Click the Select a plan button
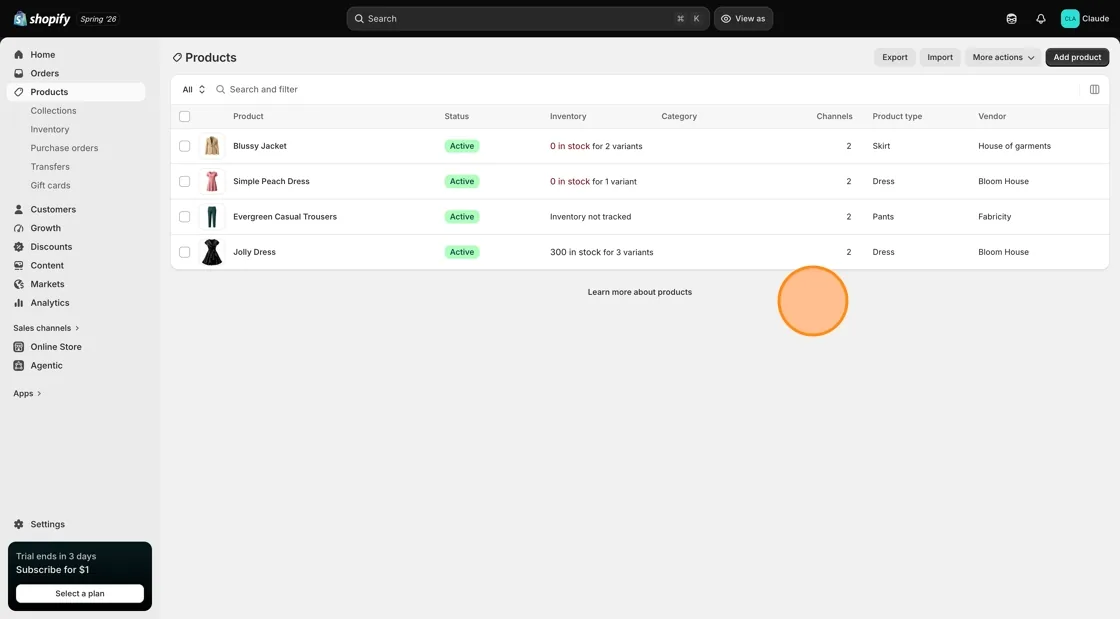 point(80,593)
